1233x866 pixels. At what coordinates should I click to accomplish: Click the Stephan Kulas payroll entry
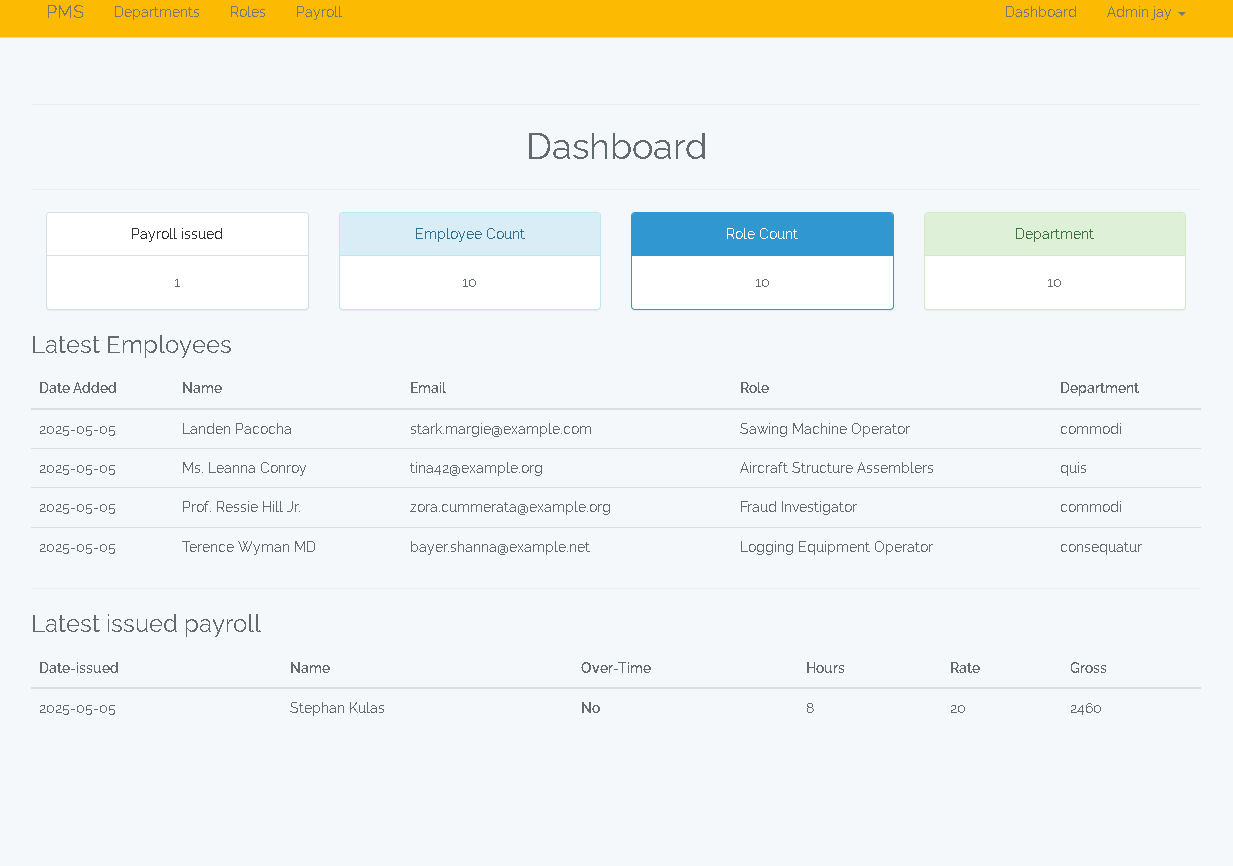tap(337, 708)
